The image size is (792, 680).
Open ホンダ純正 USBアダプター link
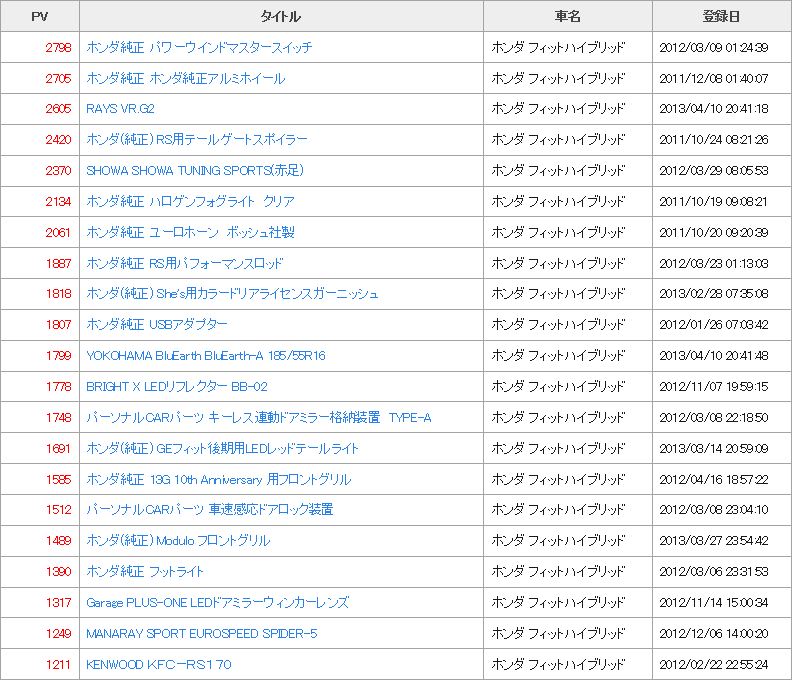[x=157, y=324]
